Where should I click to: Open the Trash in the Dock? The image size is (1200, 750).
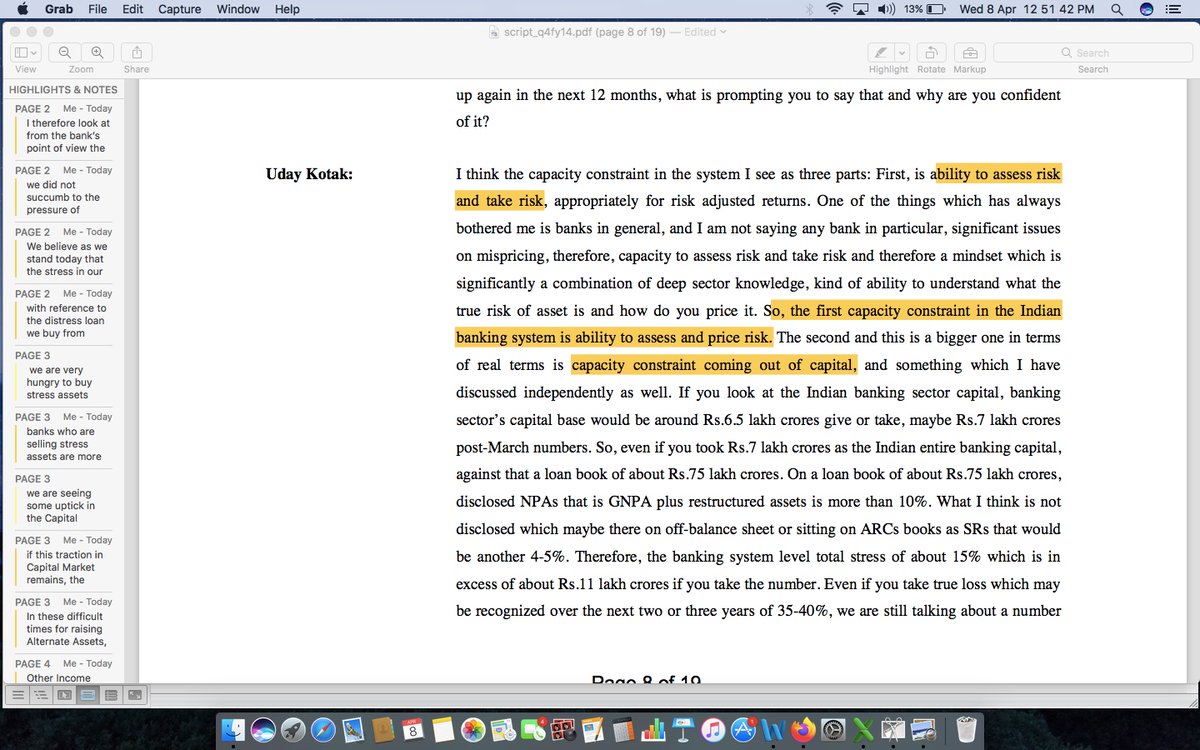coord(967,729)
